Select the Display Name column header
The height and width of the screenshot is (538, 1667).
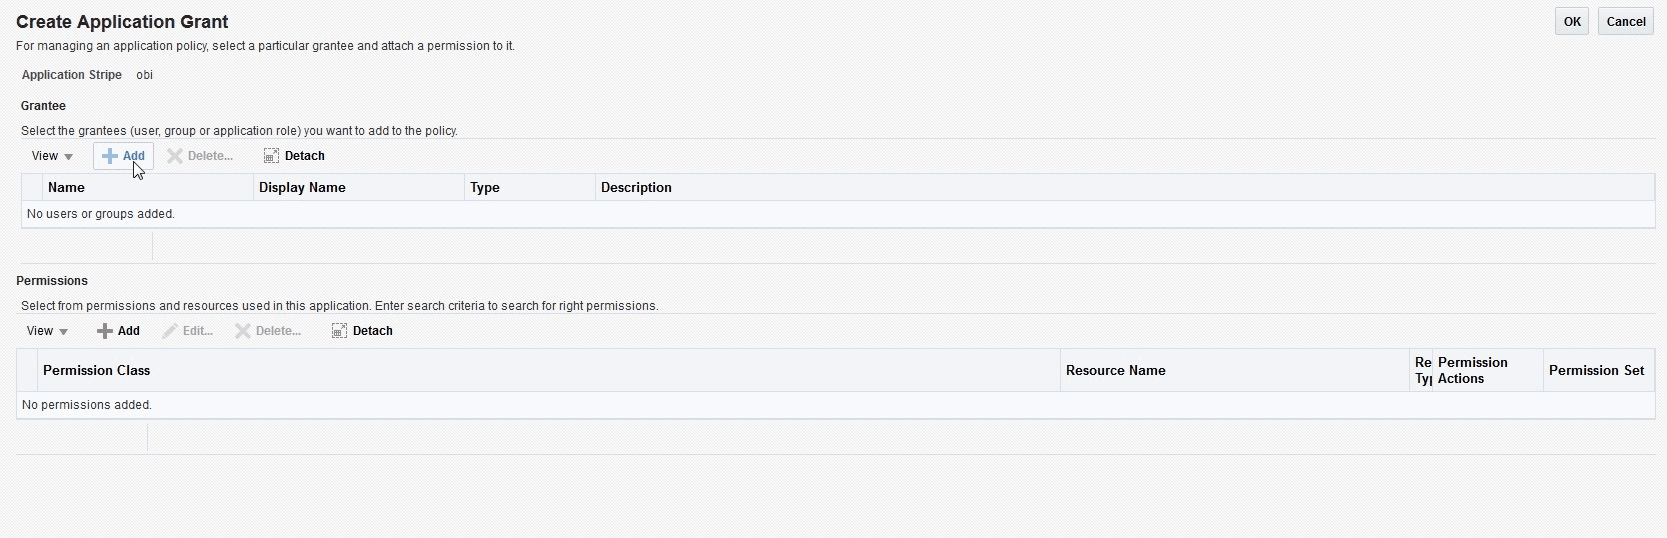coord(302,188)
